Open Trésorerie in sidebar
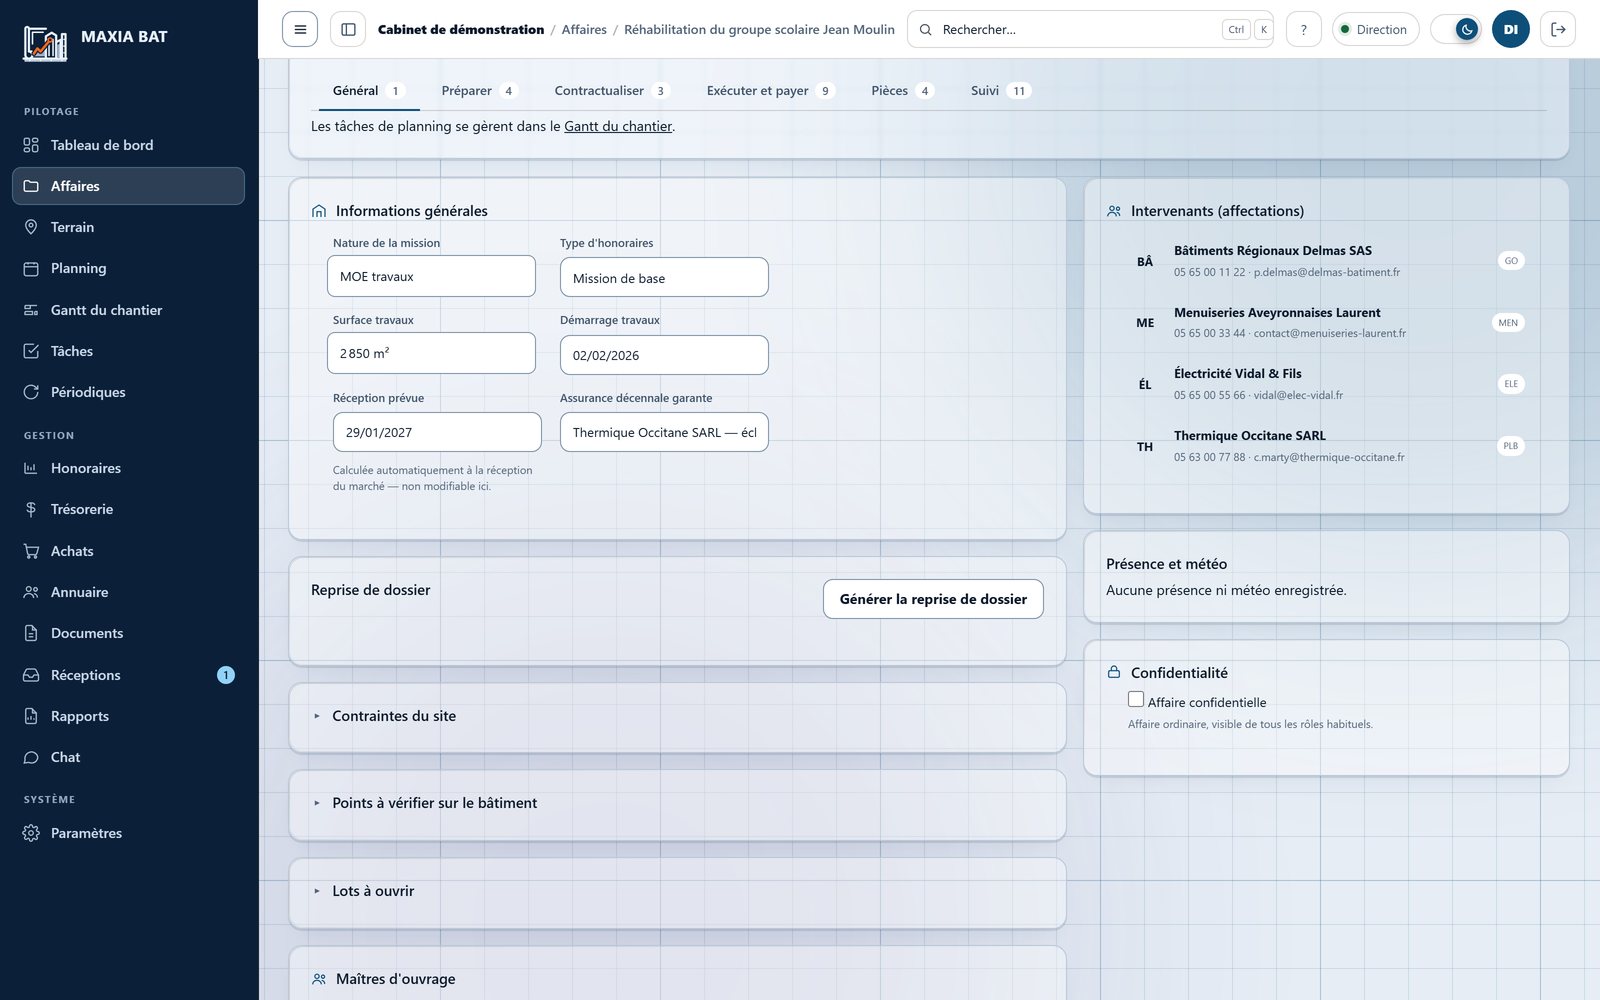This screenshot has height=1000, width=1600. [x=128, y=509]
